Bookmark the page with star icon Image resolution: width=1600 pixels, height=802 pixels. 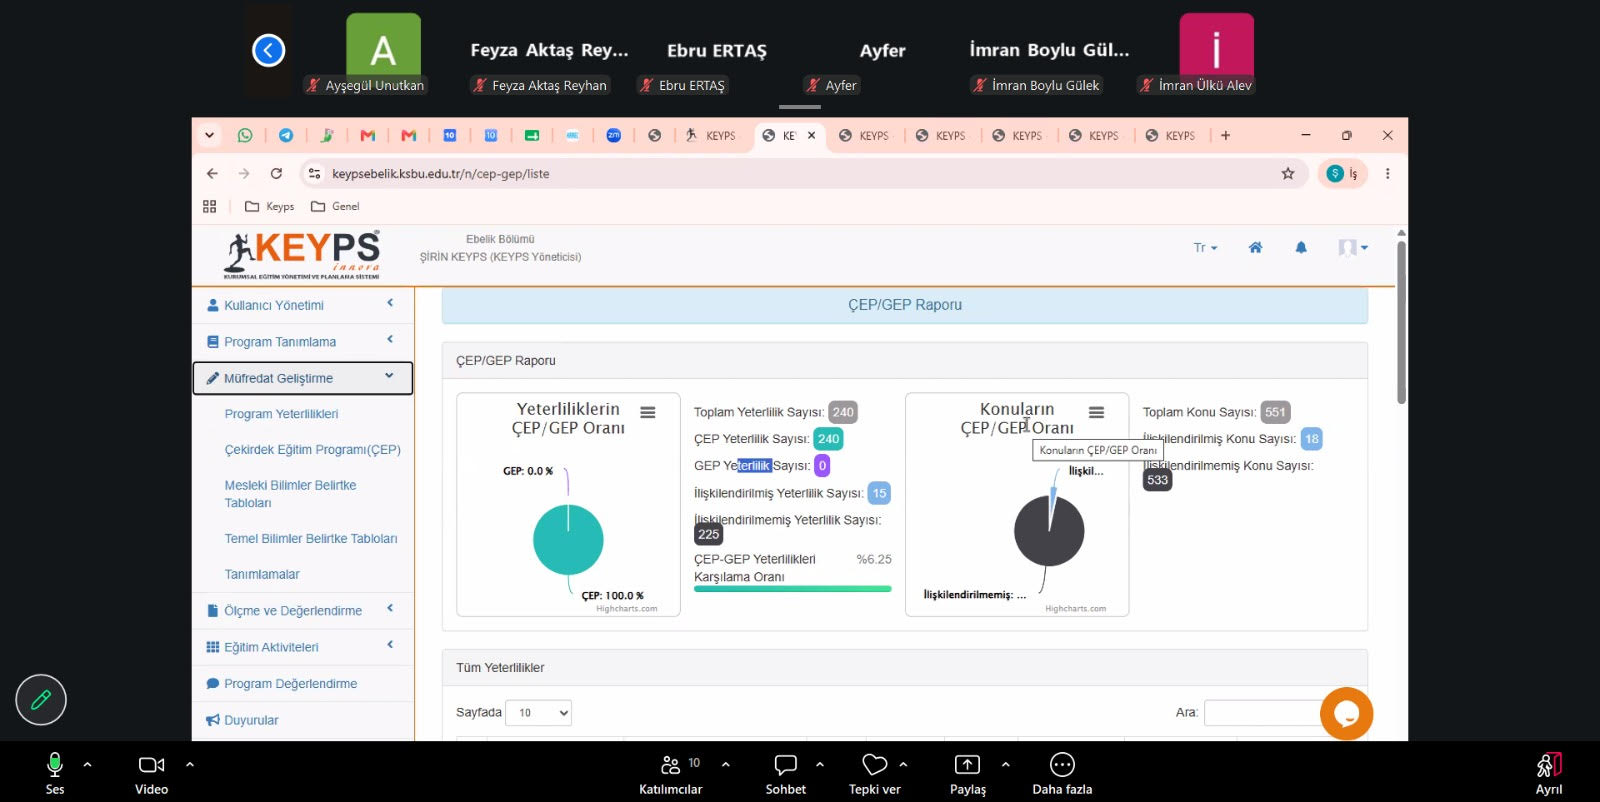1288,173
